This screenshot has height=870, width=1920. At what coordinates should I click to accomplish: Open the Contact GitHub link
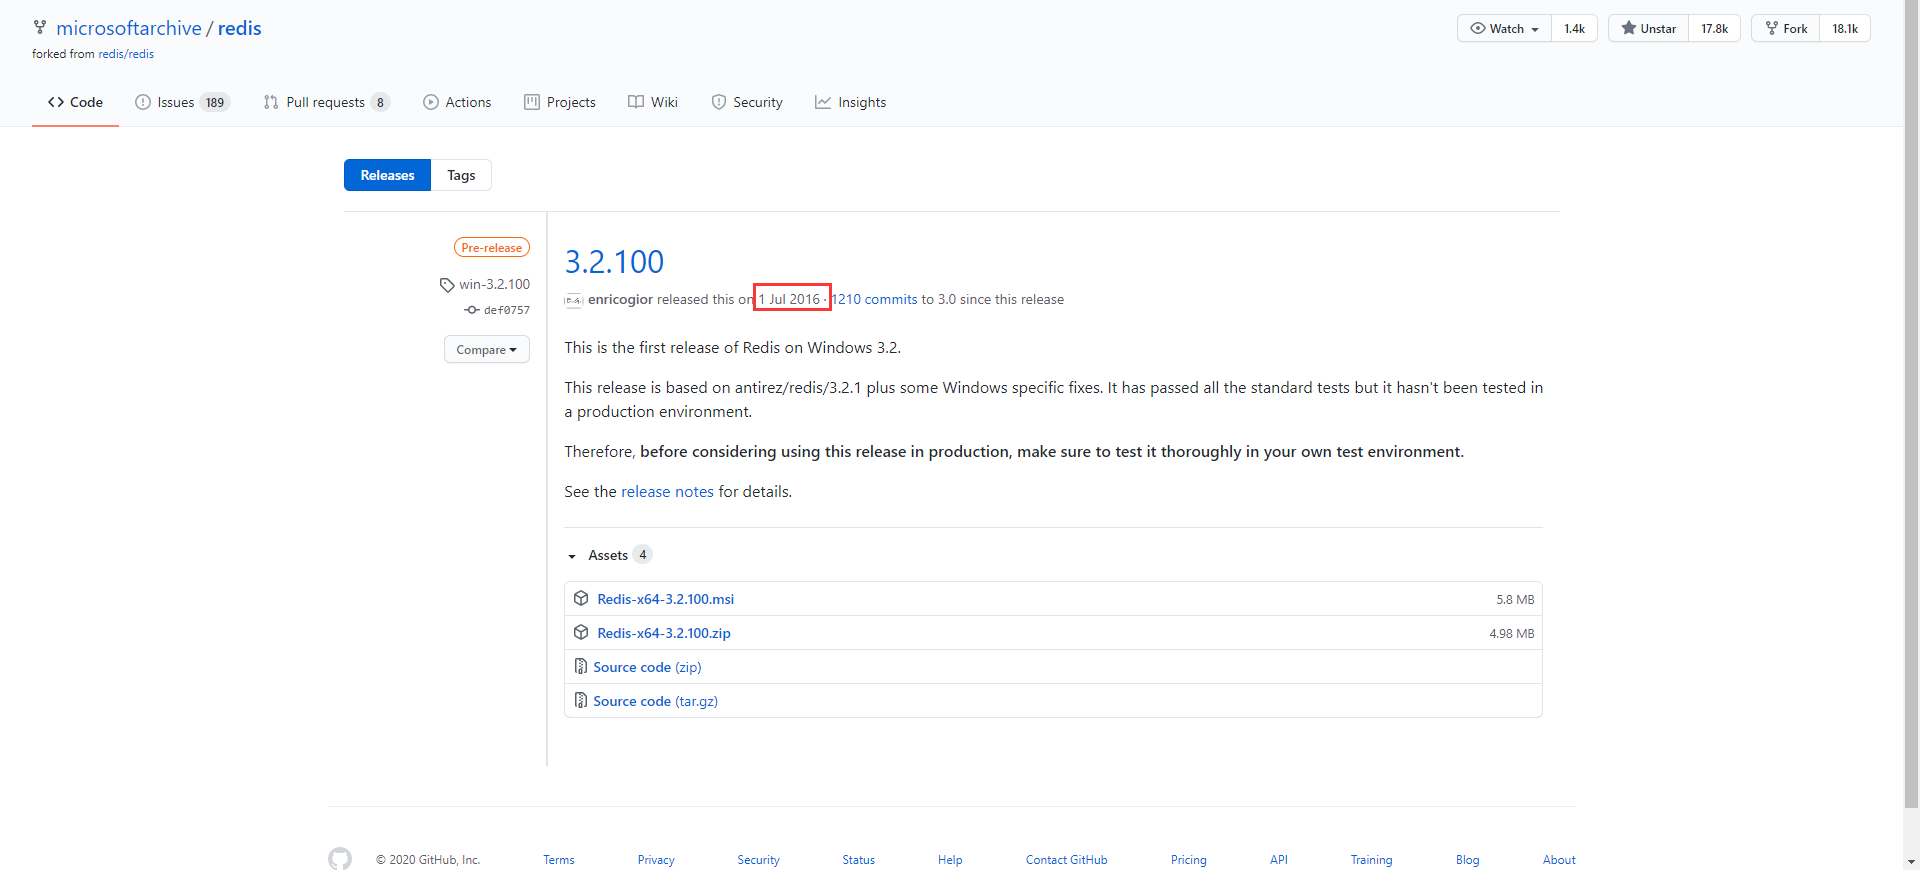pyautogui.click(x=1066, y=860)
